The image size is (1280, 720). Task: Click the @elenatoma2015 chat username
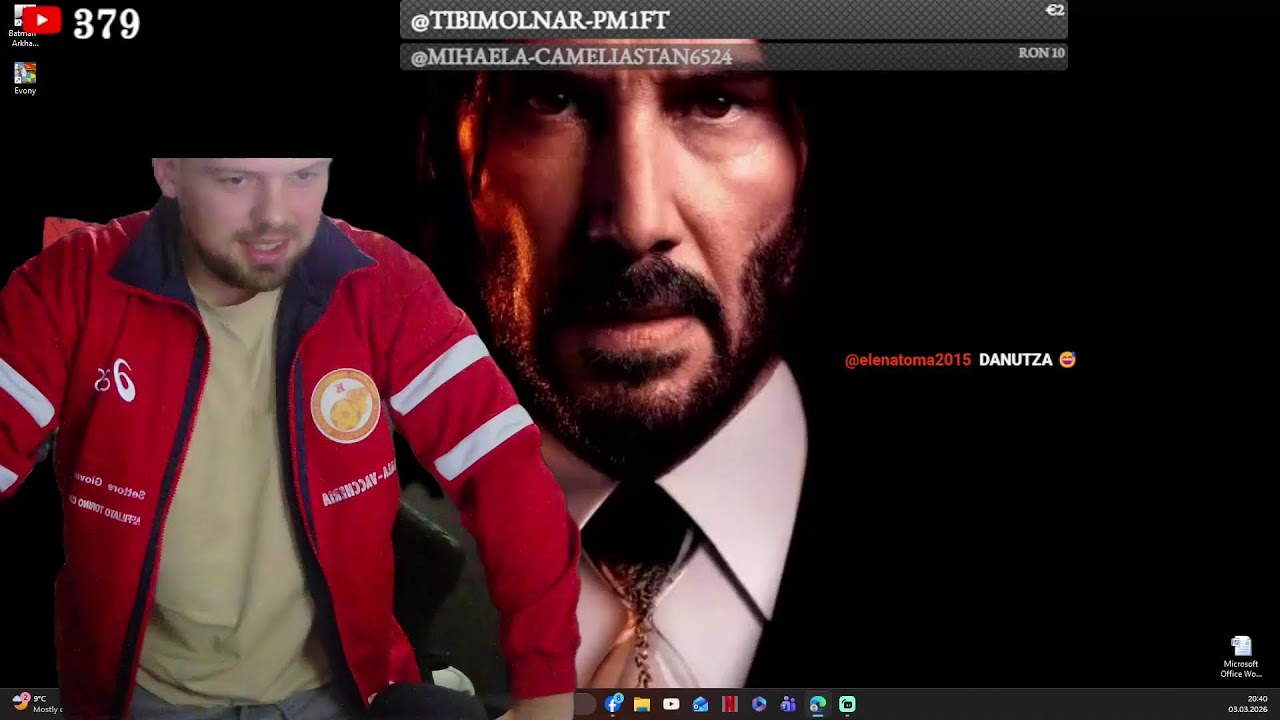pos(908,360)
